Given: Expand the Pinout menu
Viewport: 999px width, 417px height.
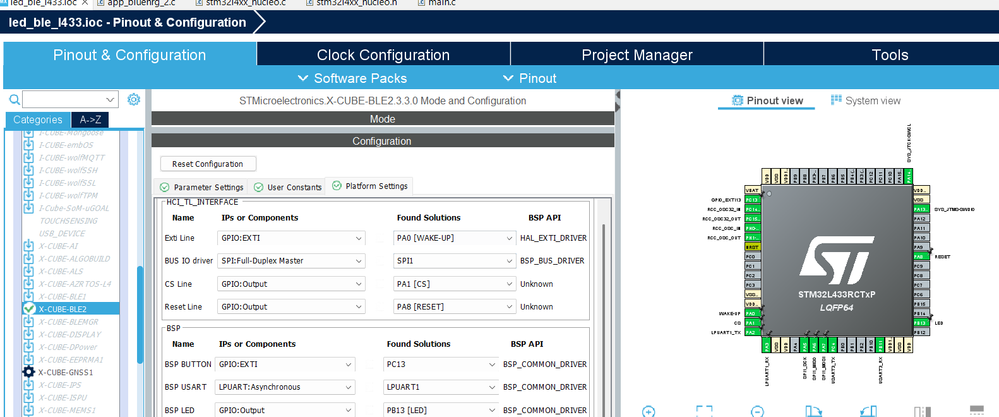Looking at the screenshot, I should coord(529,78).
